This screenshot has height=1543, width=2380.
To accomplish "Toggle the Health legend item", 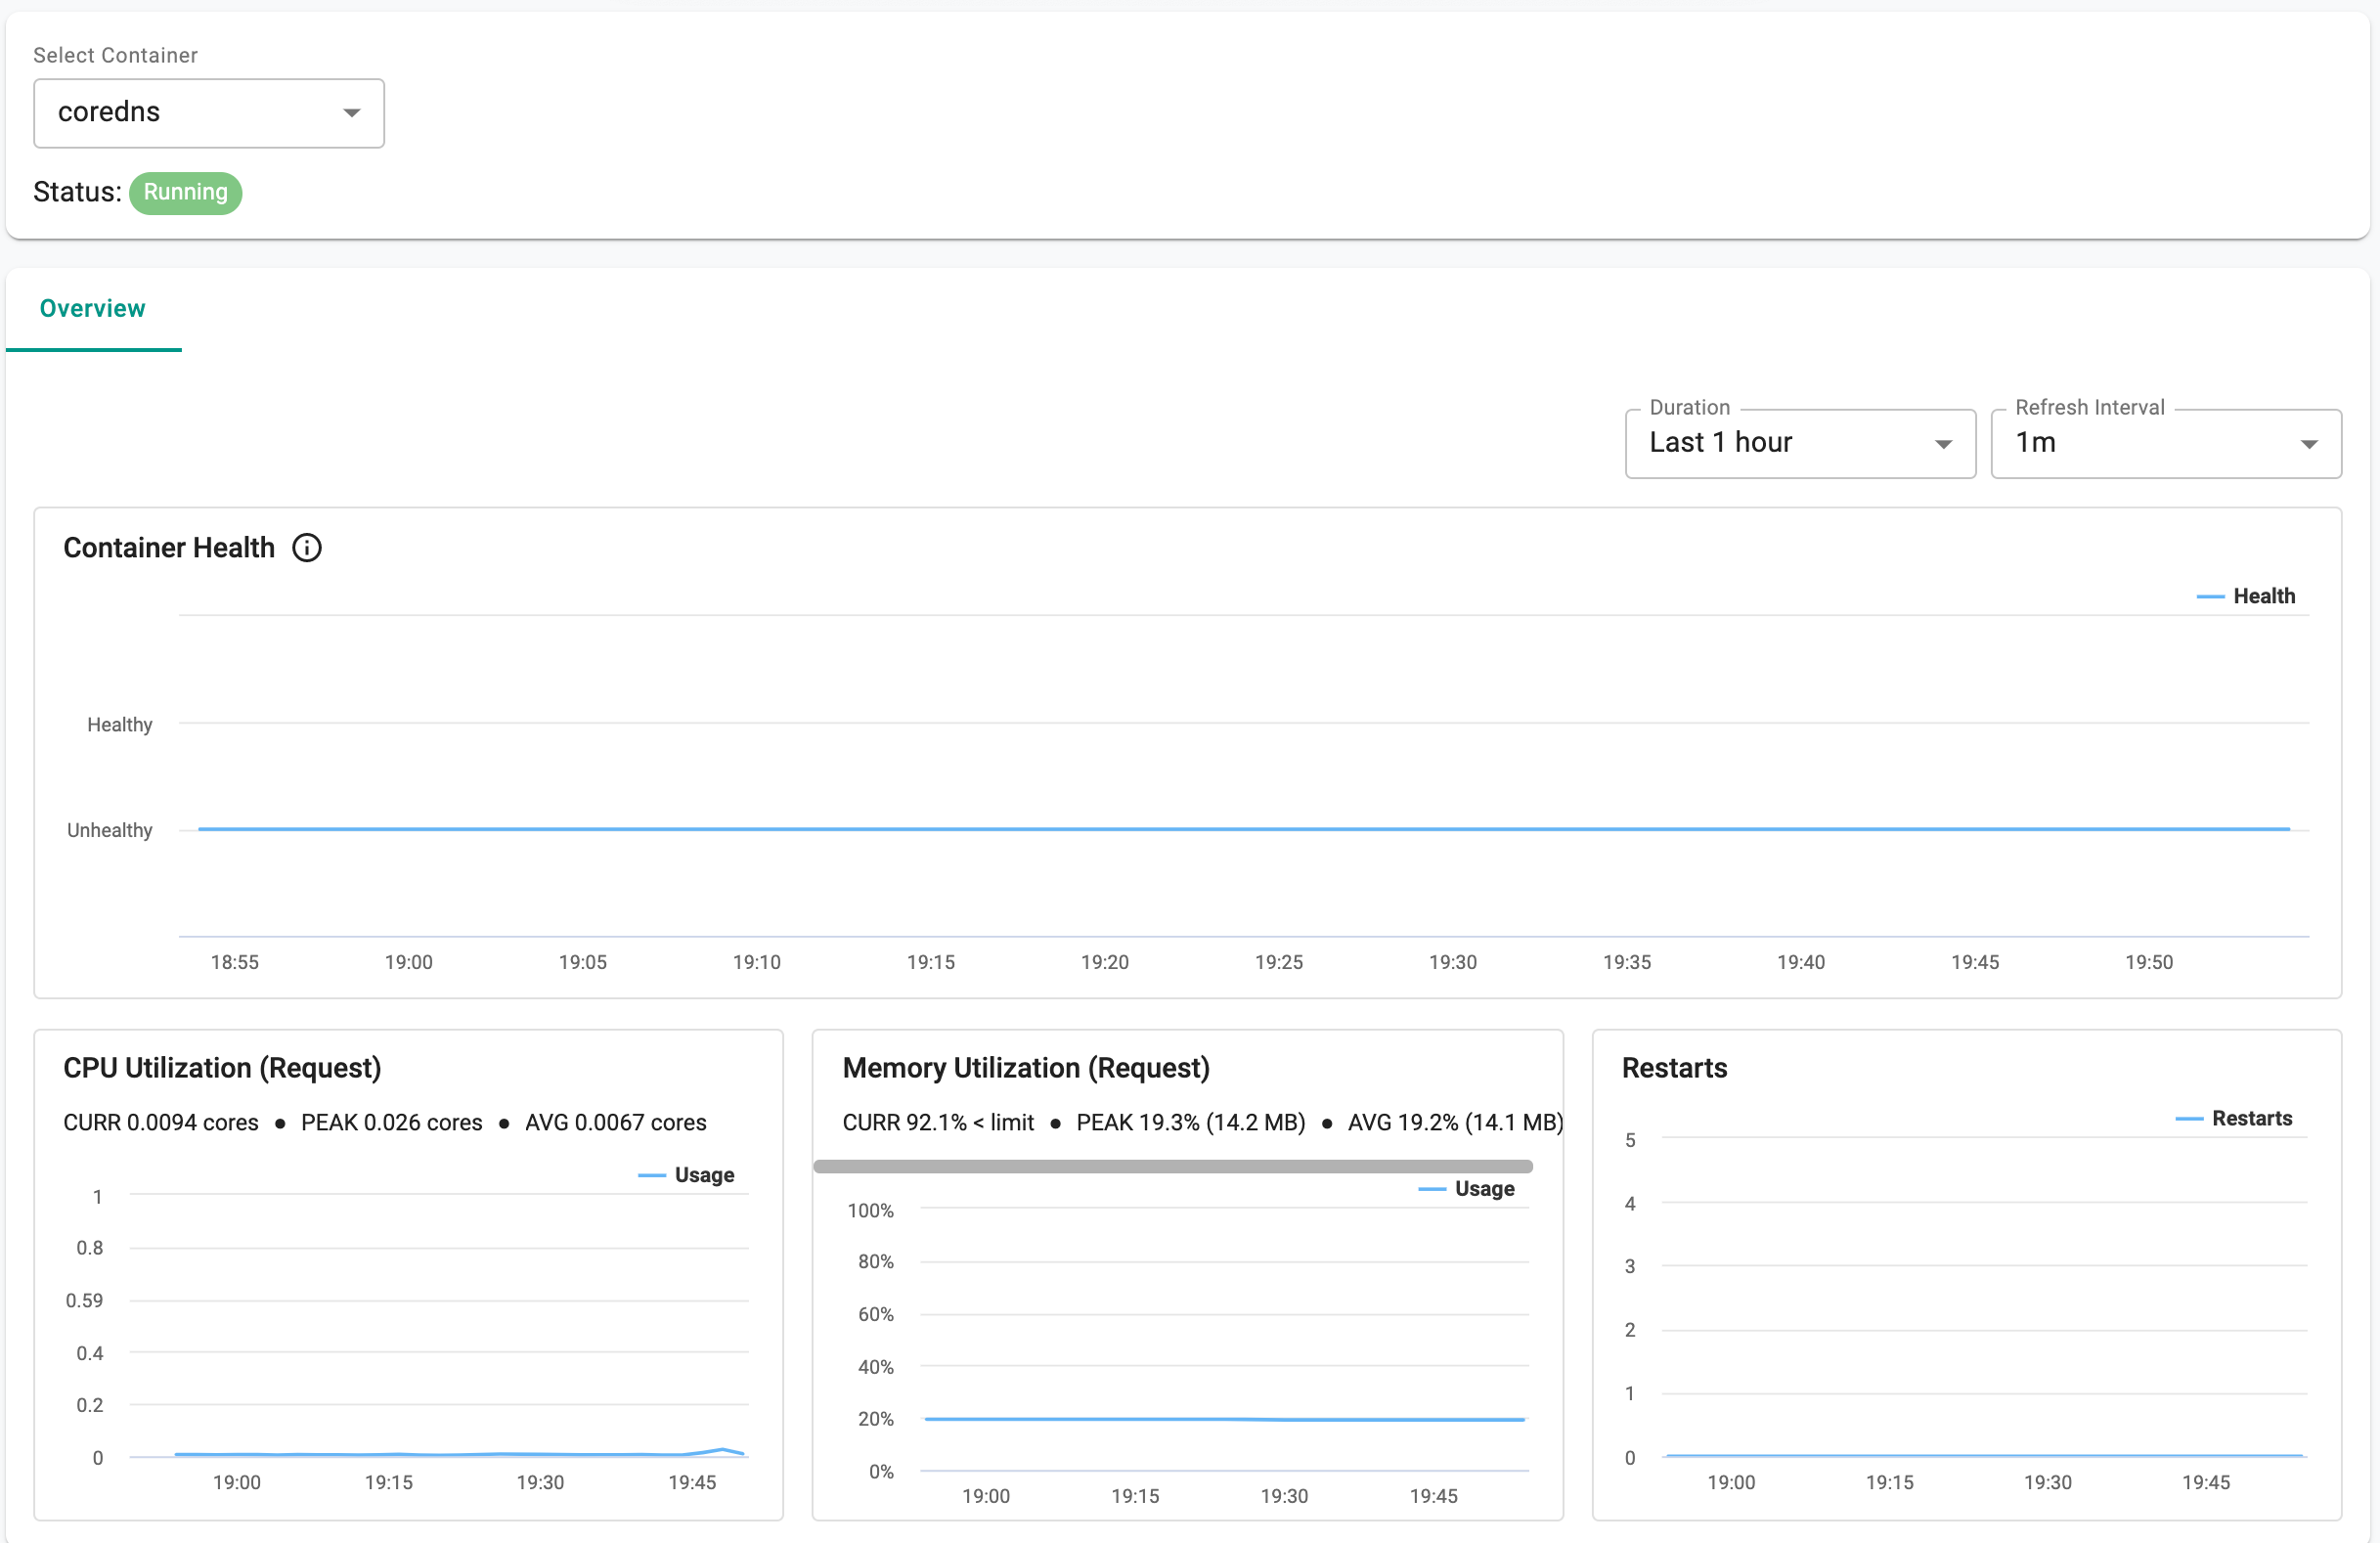I will coord(2246,596).
